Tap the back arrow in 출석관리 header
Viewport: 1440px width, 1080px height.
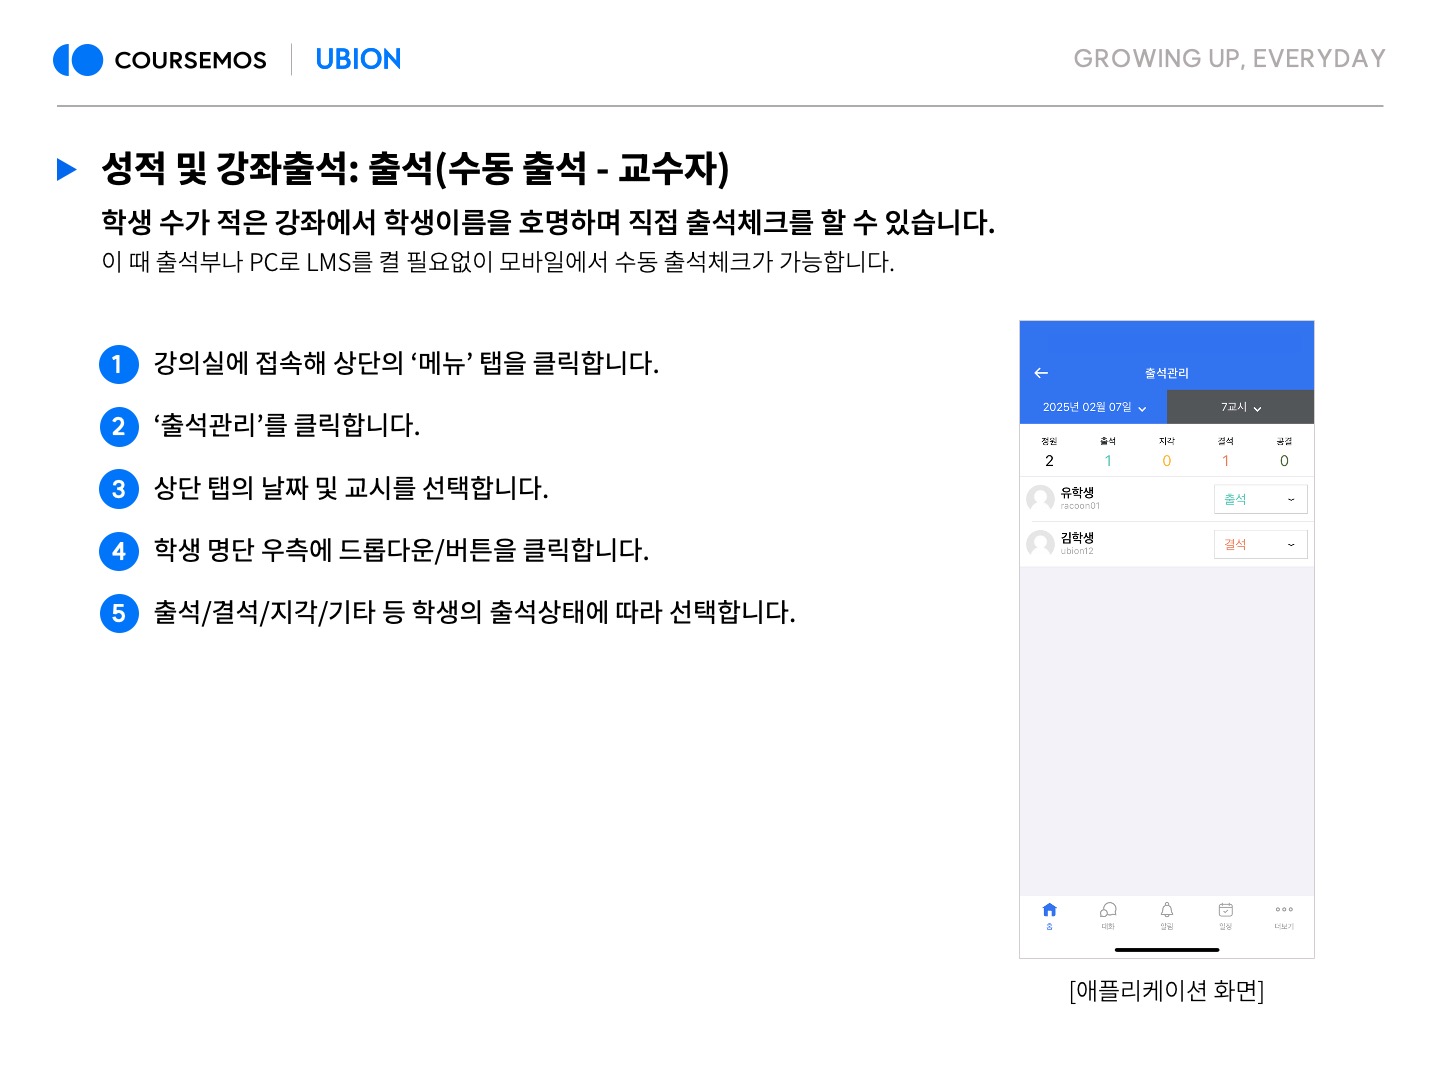point(1041,373)
